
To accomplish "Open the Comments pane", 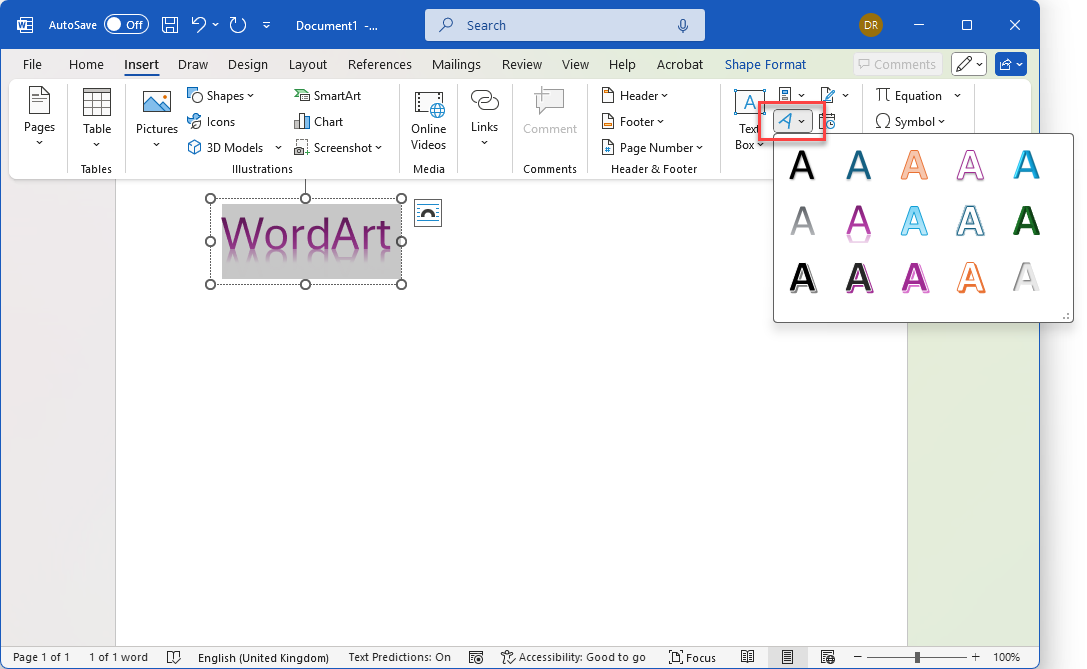I will tap(897, 64).
